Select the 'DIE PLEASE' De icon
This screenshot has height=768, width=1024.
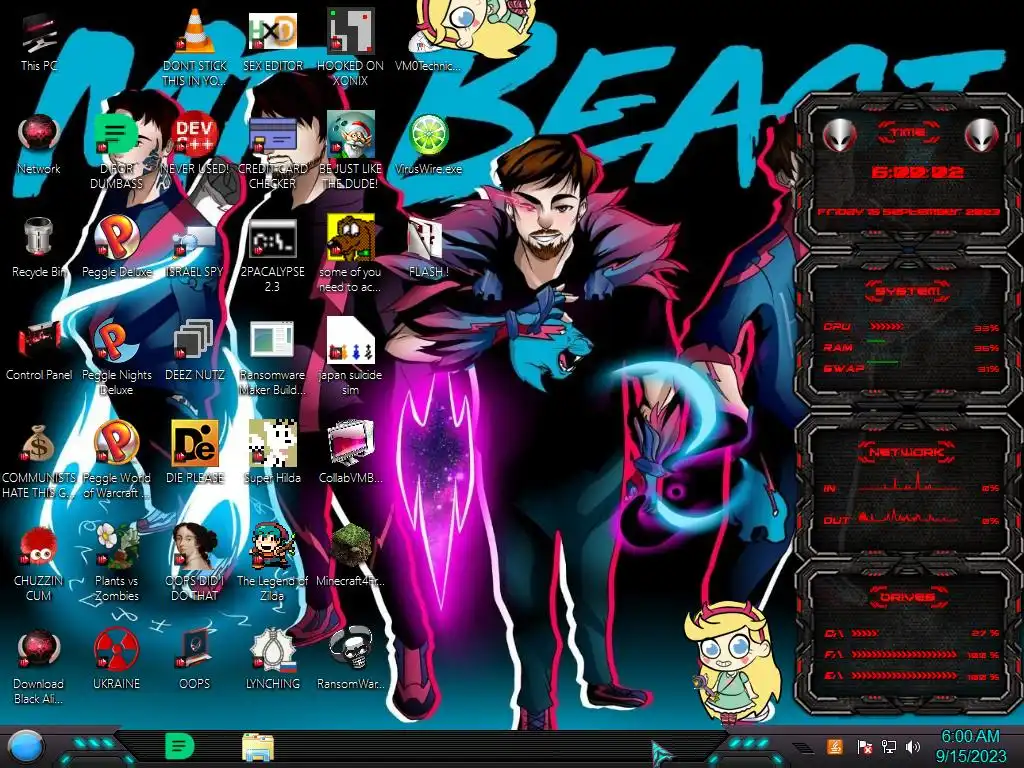click(x=195, y=453)
